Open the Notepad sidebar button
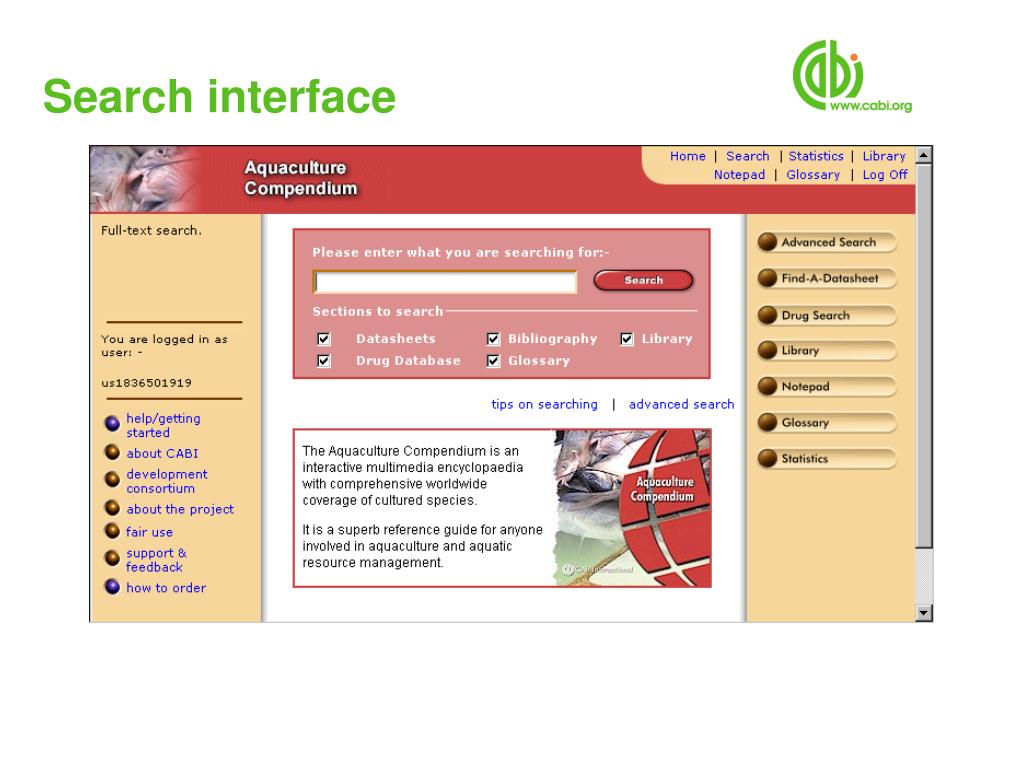Viewport: 1024px width, 768px height. (x=827, y=387)
